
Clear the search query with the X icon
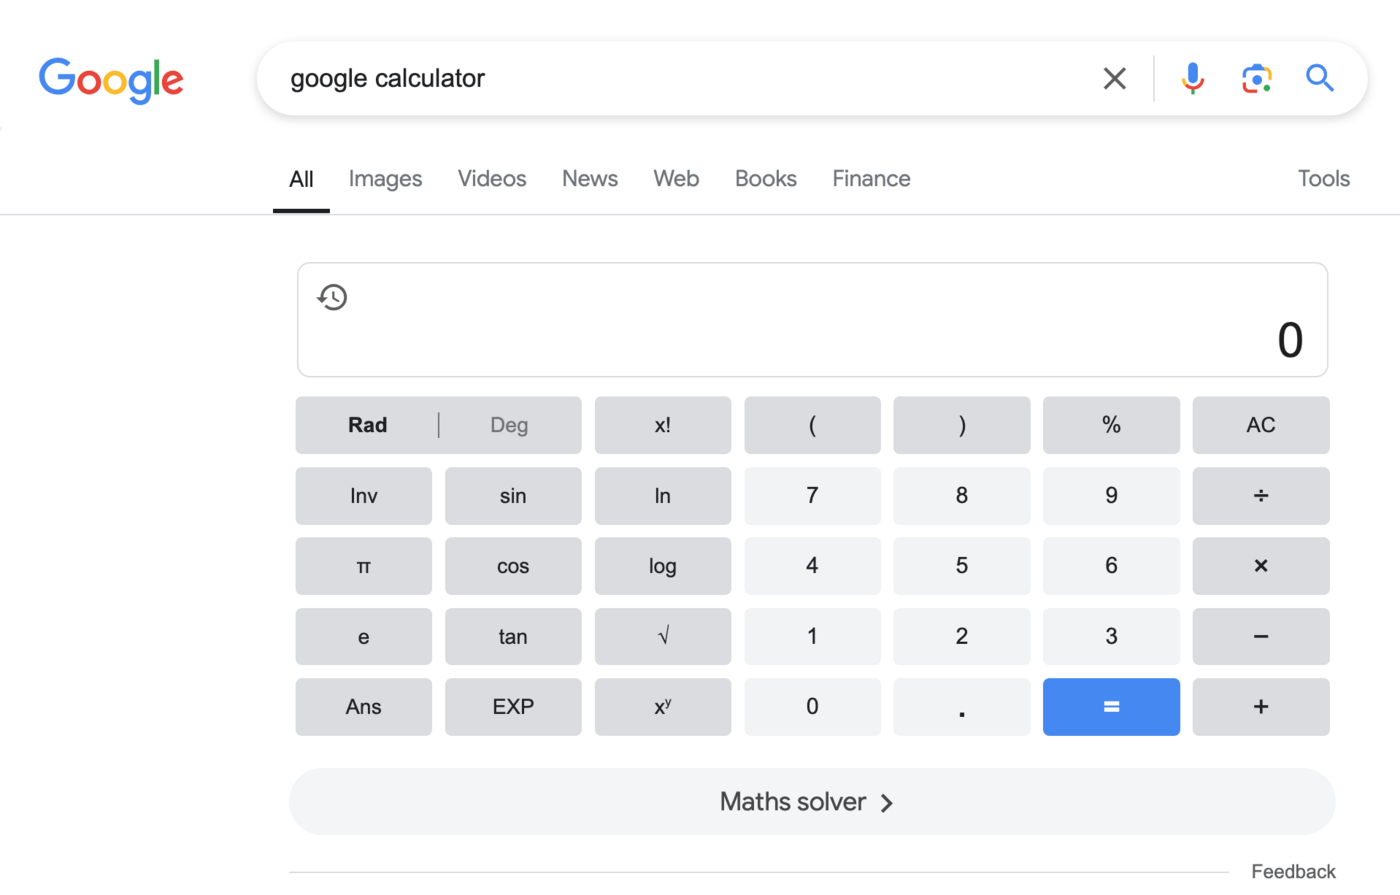pos(1114,78)
